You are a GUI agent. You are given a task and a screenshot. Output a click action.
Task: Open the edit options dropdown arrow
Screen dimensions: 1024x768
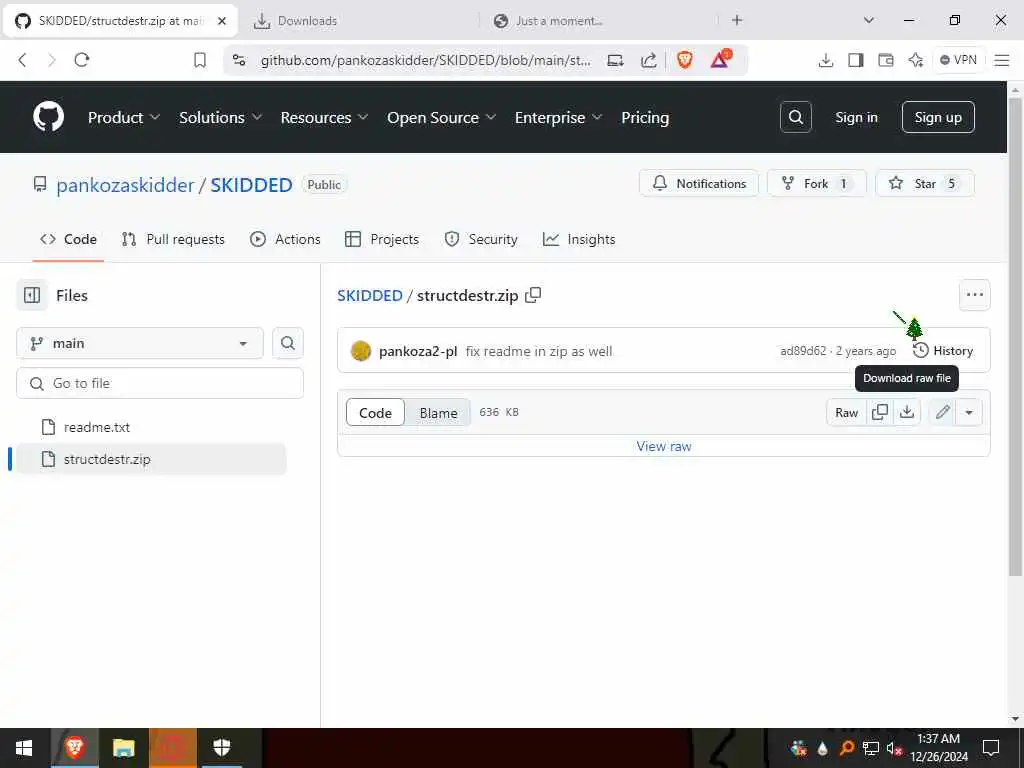[968, 412]
